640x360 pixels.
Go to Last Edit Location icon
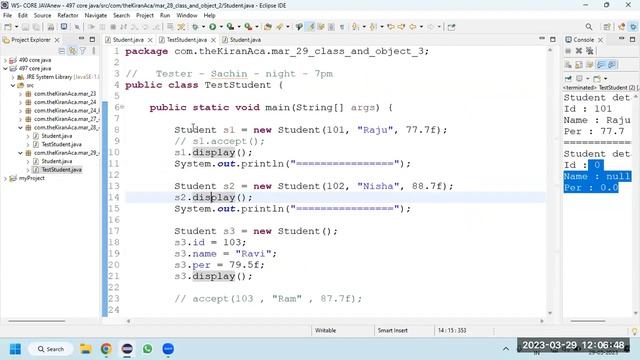point(391,27)
